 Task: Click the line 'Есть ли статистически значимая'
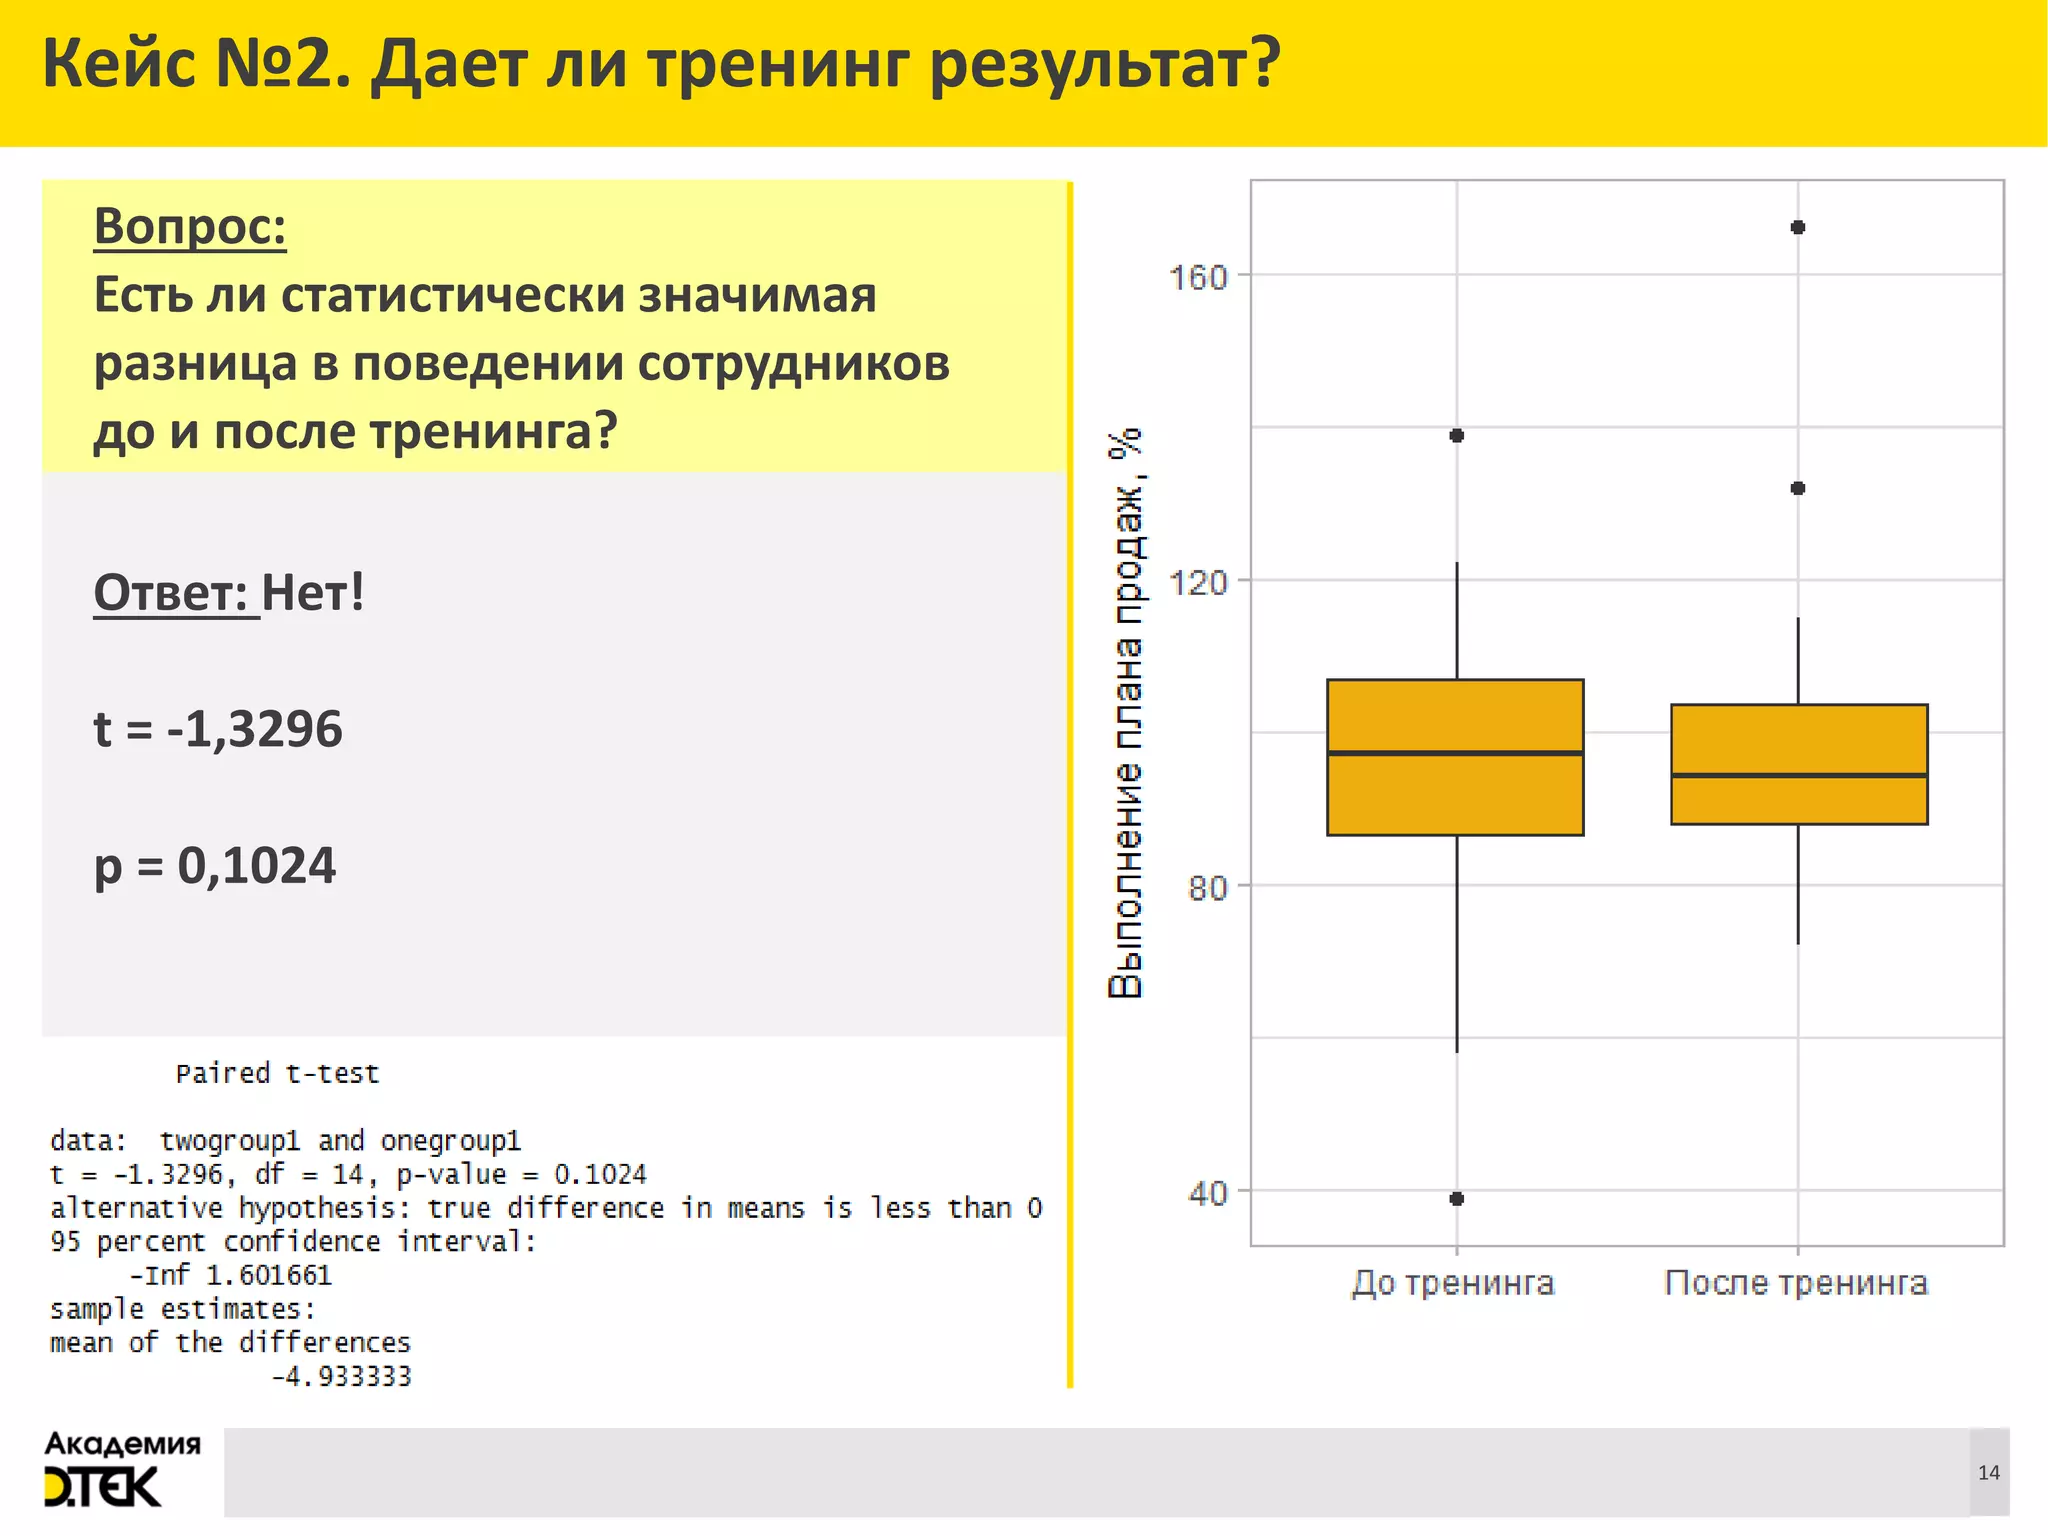pyautogui.click(x=485, y=295)
